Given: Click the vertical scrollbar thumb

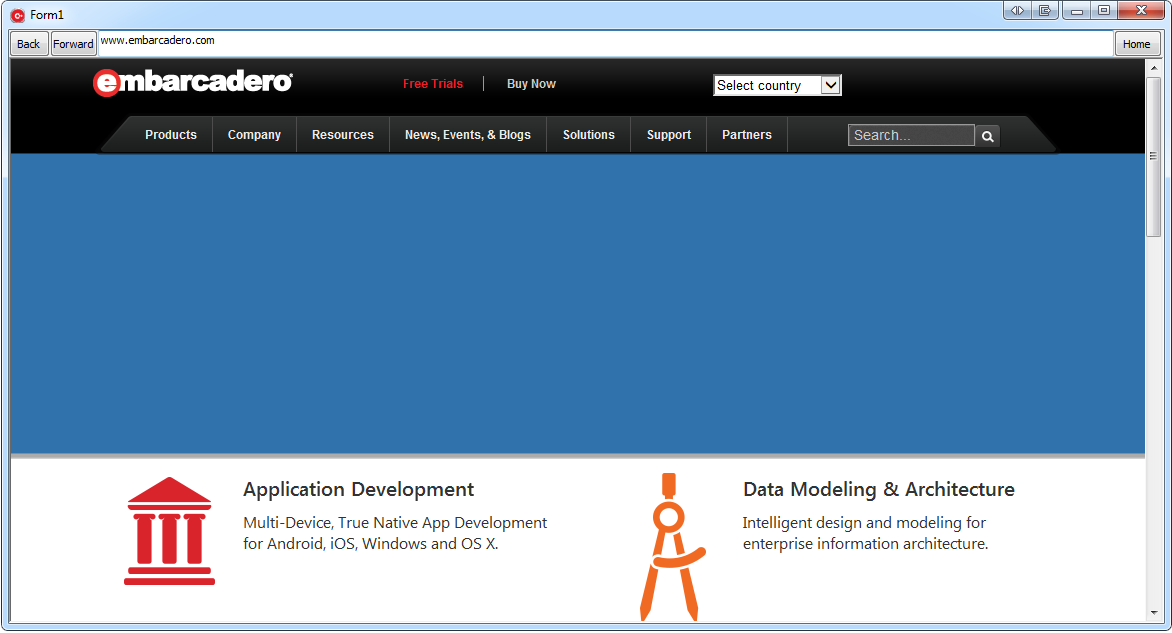Looking at the screenshot, I should [1153, 156].
